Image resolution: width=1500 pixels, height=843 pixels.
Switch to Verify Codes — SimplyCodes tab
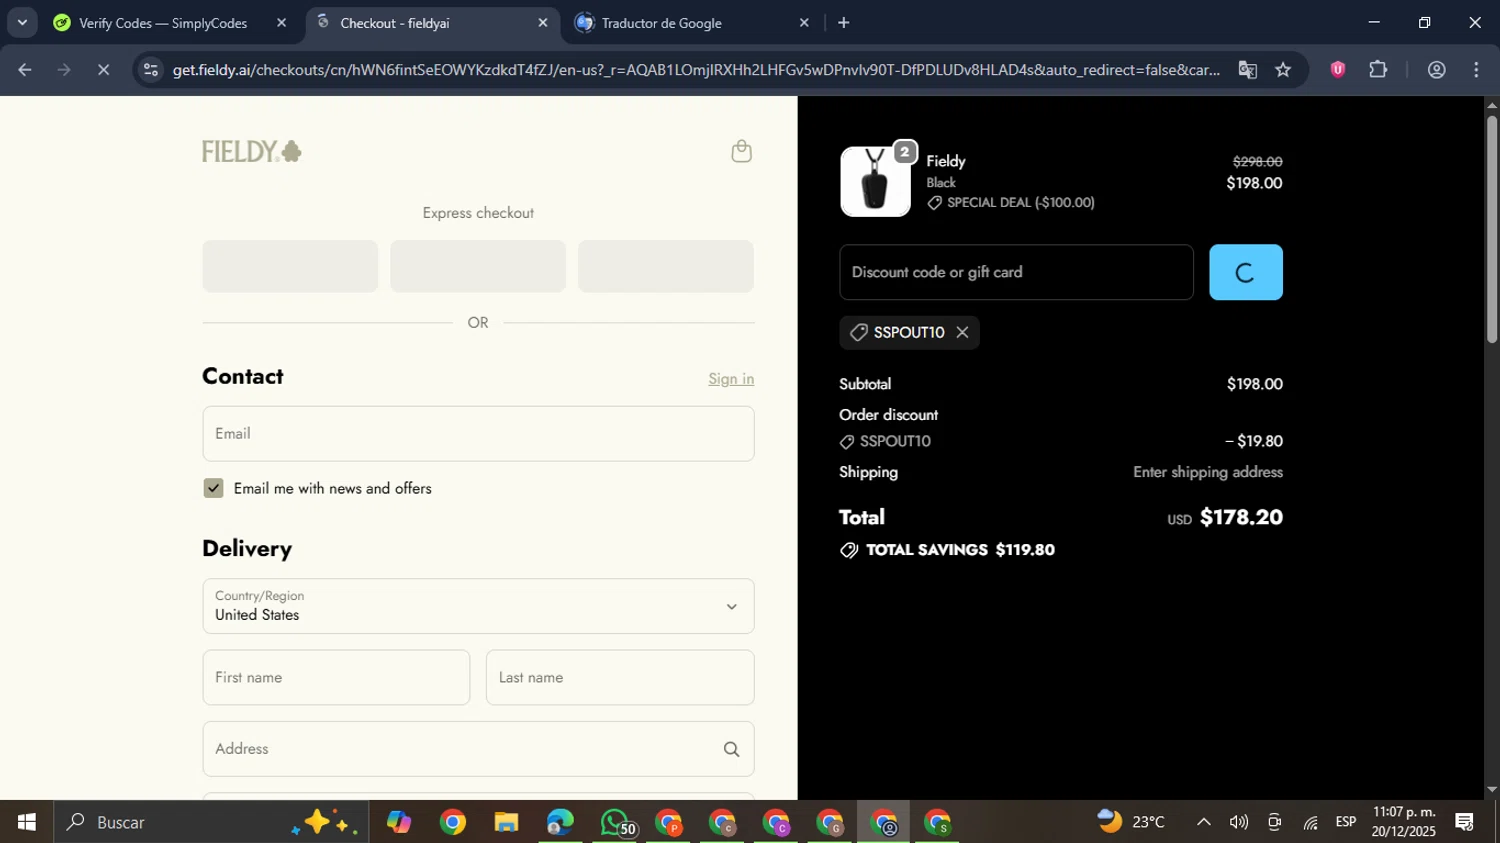point(163,22)
